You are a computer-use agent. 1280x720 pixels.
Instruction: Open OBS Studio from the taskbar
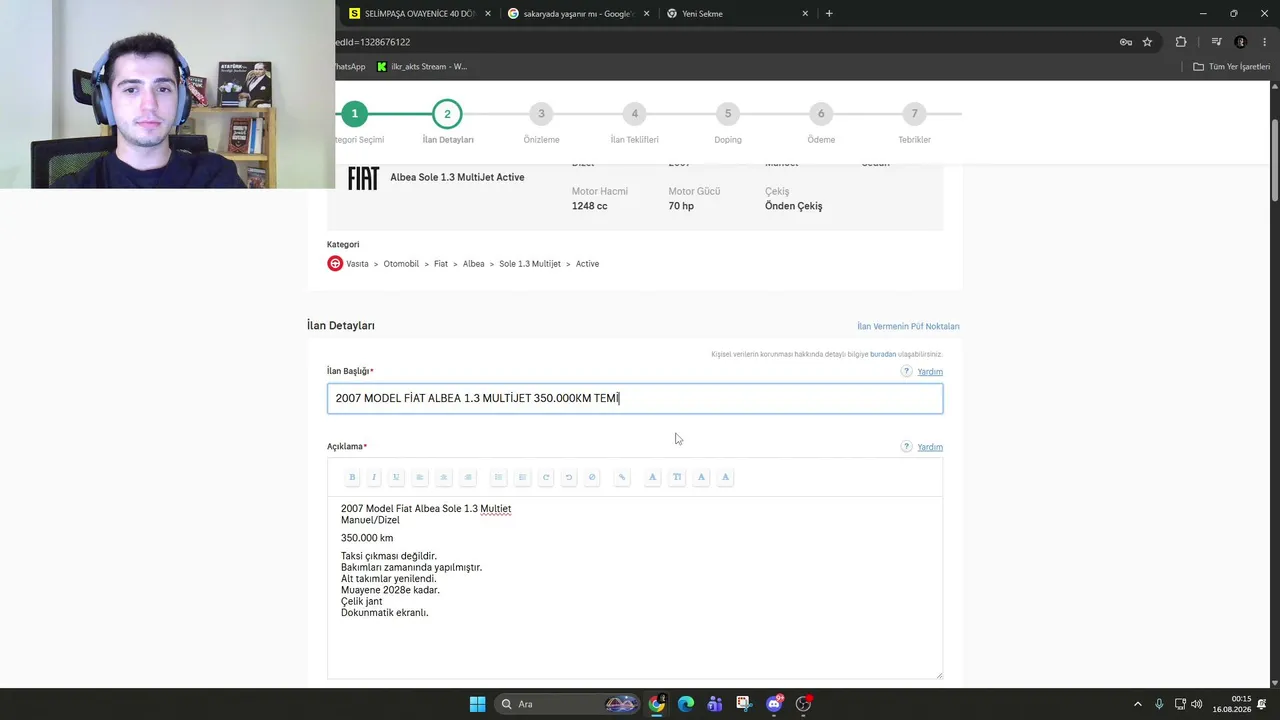coord(802,704)
